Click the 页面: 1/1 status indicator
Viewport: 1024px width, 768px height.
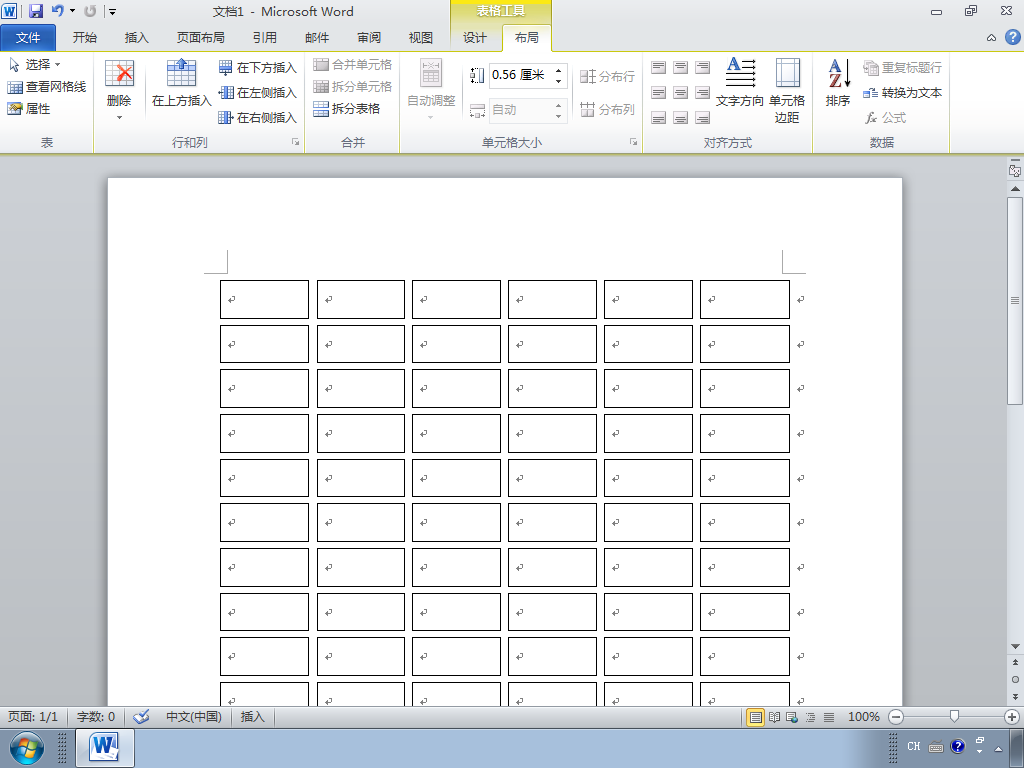pyautogui.click(x=33, y=717)
